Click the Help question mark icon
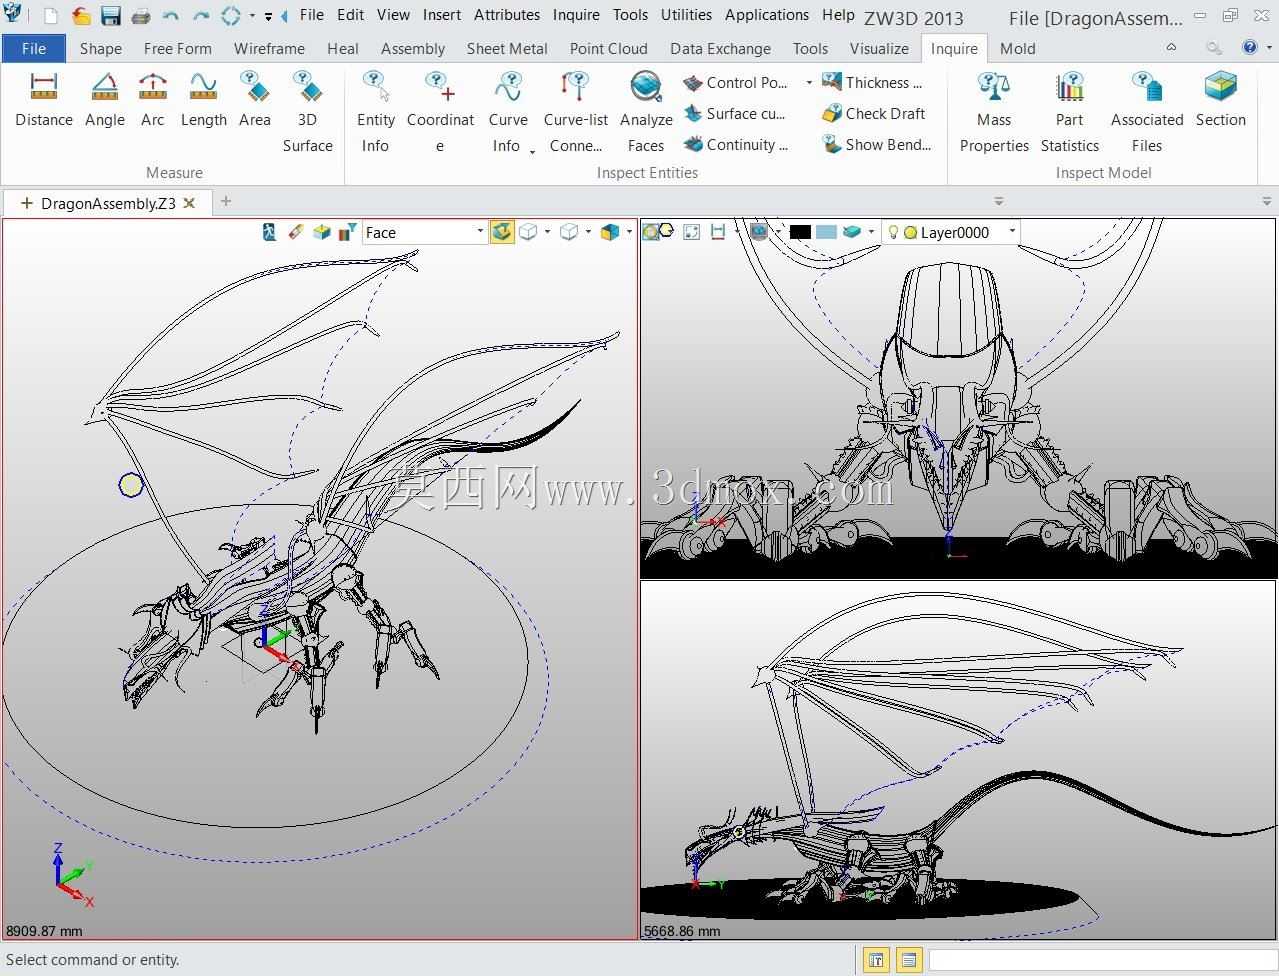 [x=1249, y=47]
